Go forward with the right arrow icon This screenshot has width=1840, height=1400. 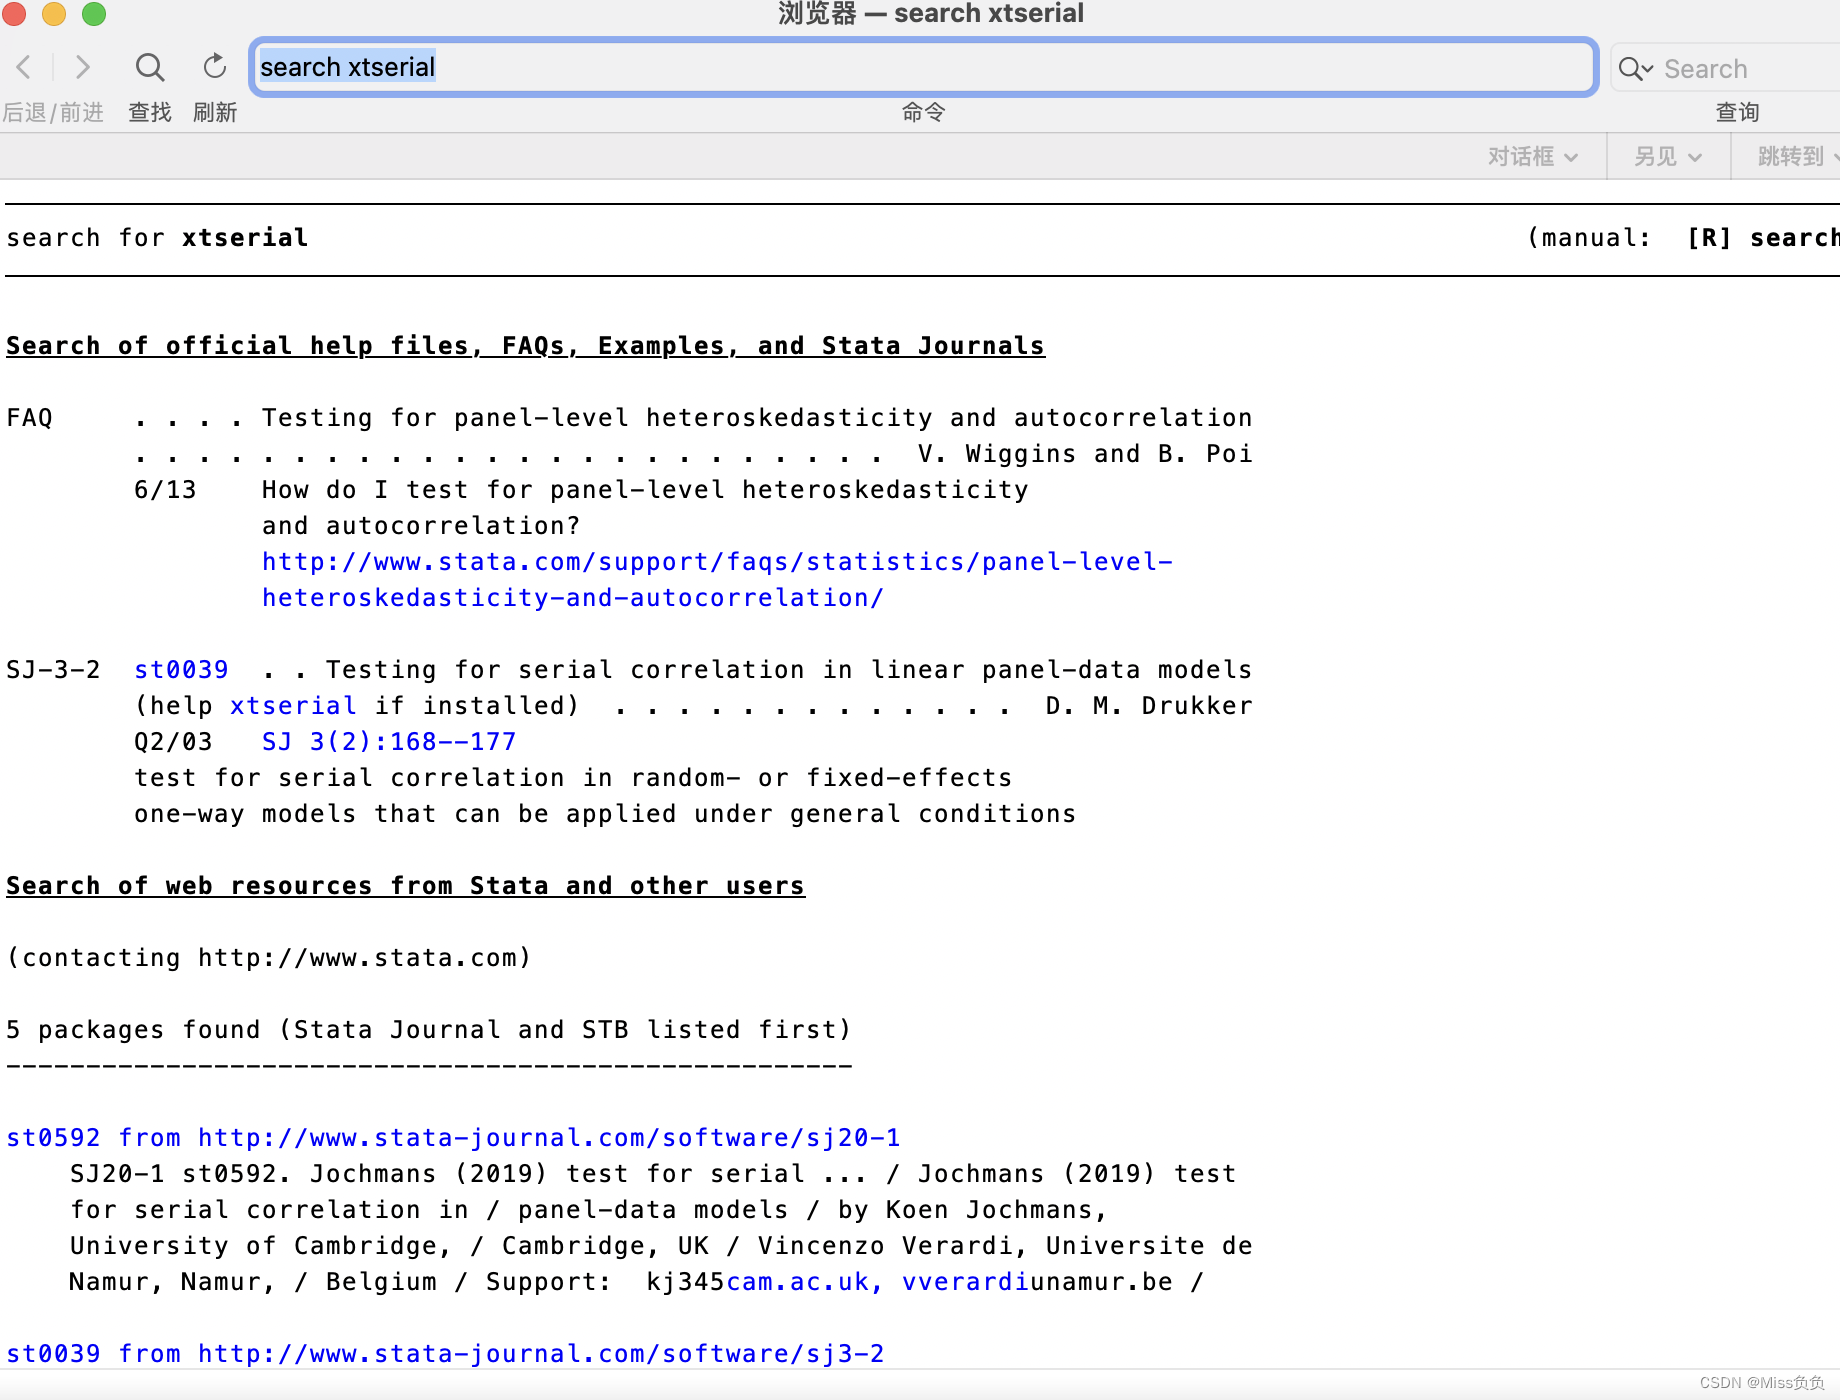tap(83, 67)
